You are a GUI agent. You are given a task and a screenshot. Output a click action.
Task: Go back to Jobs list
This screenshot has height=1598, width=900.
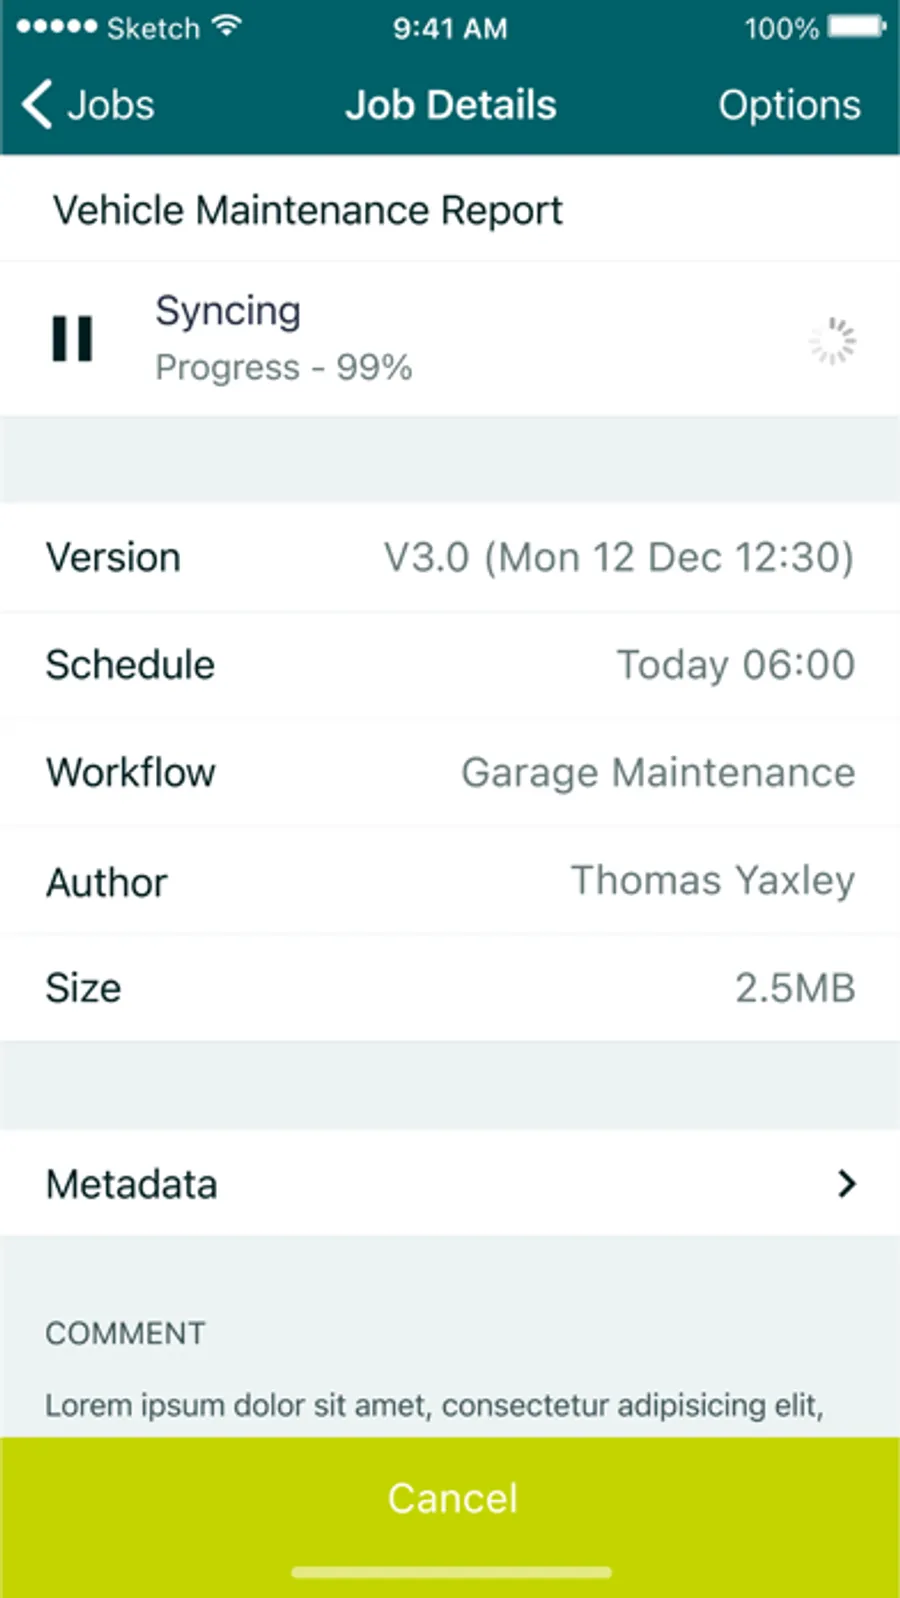tap(110, 105)
